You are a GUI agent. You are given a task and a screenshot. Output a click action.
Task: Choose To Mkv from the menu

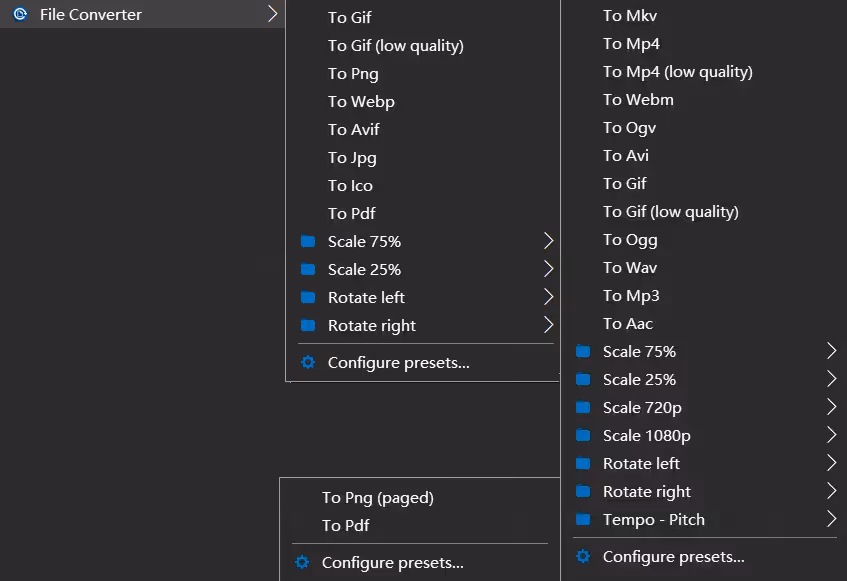(x=630, y=16)
